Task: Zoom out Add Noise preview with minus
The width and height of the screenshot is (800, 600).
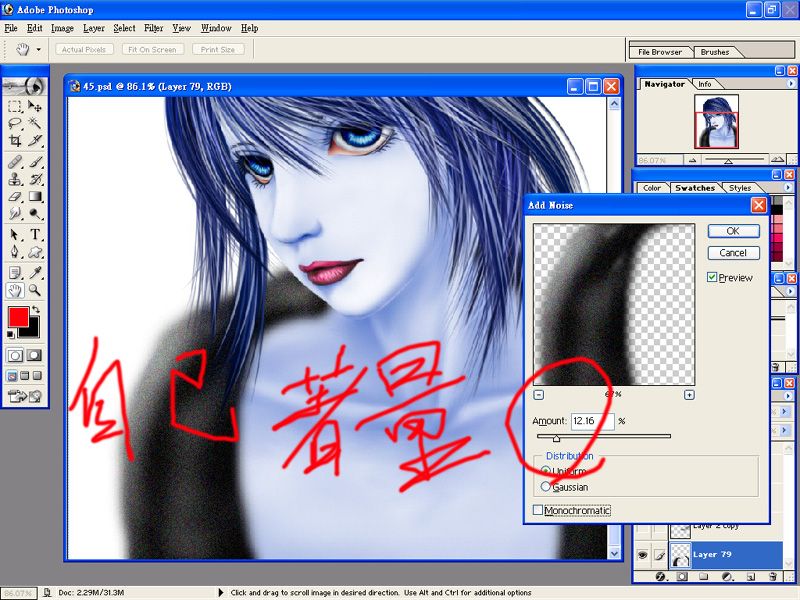Action: [539, 394]
